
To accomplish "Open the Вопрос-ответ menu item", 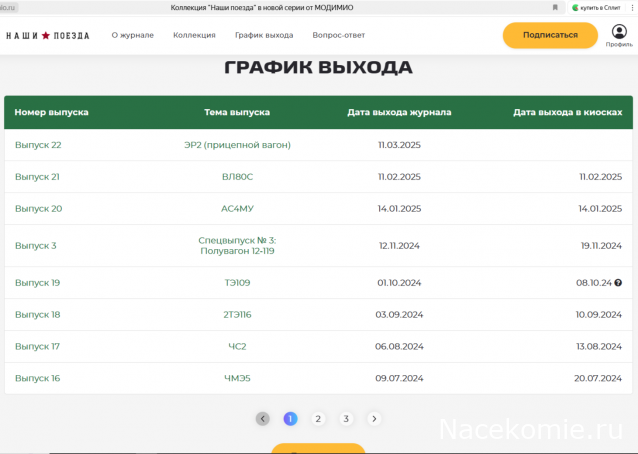I will 341,35.
